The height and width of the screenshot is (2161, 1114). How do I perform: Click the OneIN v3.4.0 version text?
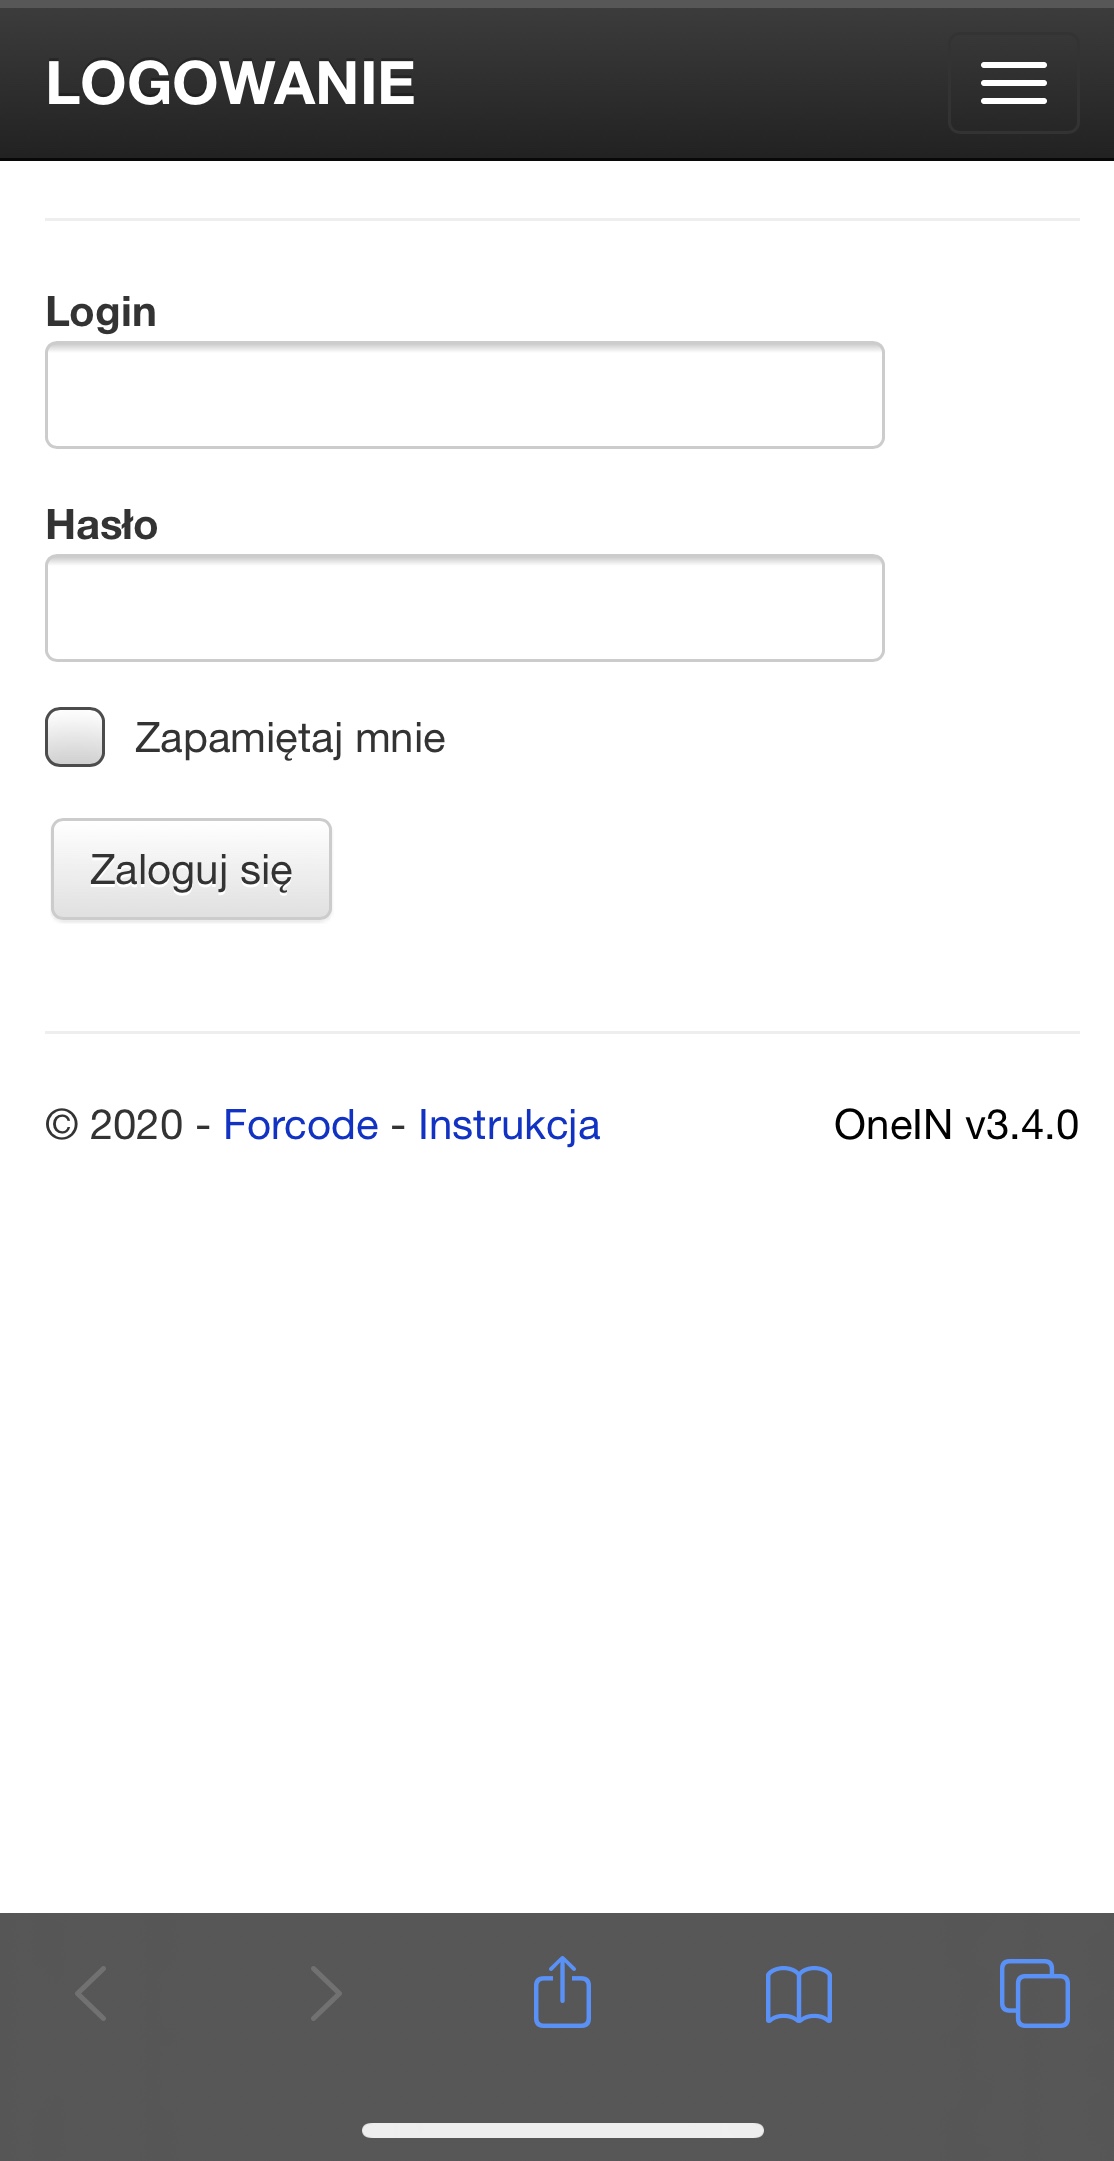click(x=956, y=1125)
